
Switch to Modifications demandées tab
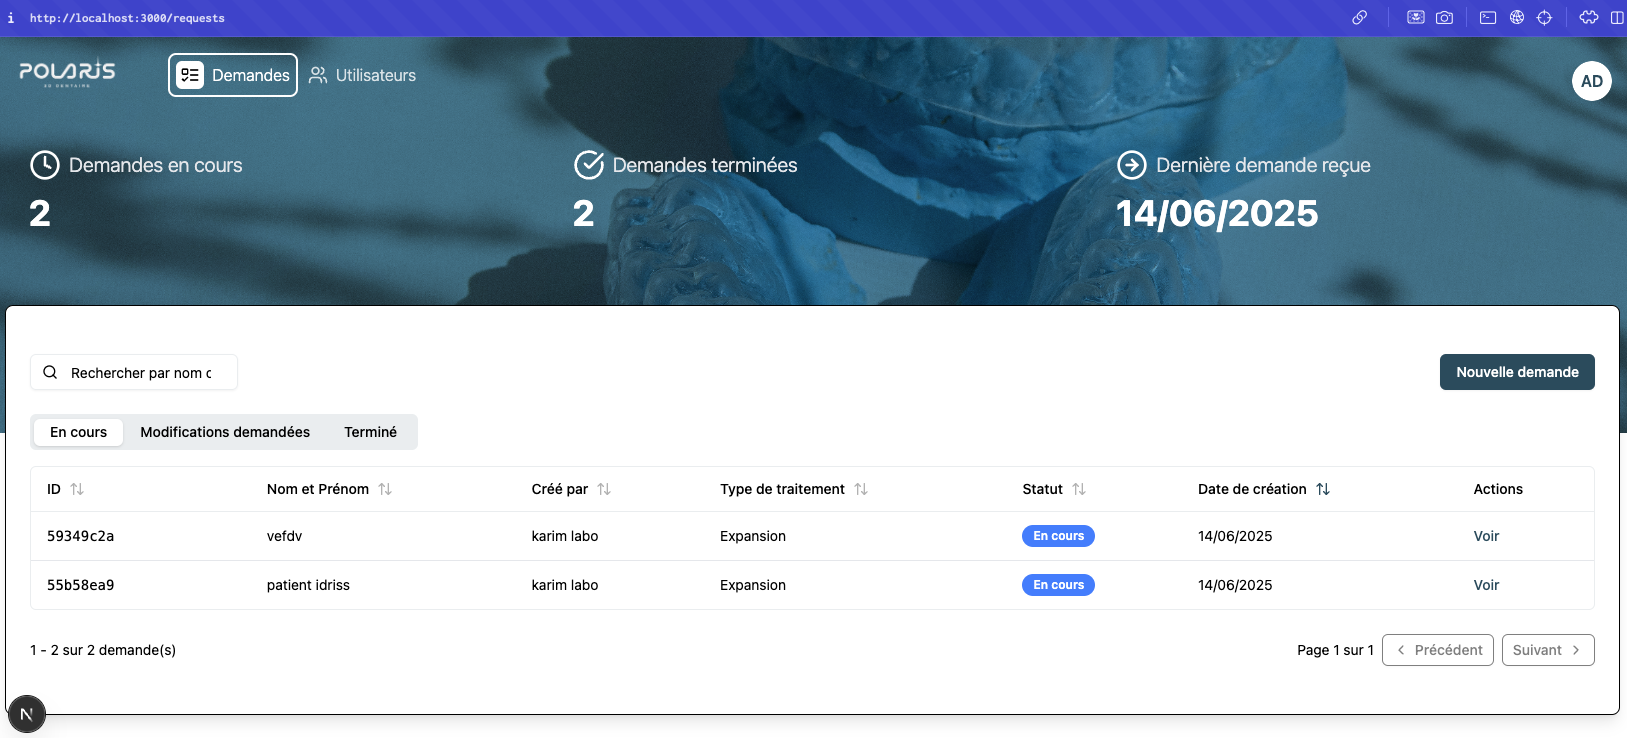(225, 432)
